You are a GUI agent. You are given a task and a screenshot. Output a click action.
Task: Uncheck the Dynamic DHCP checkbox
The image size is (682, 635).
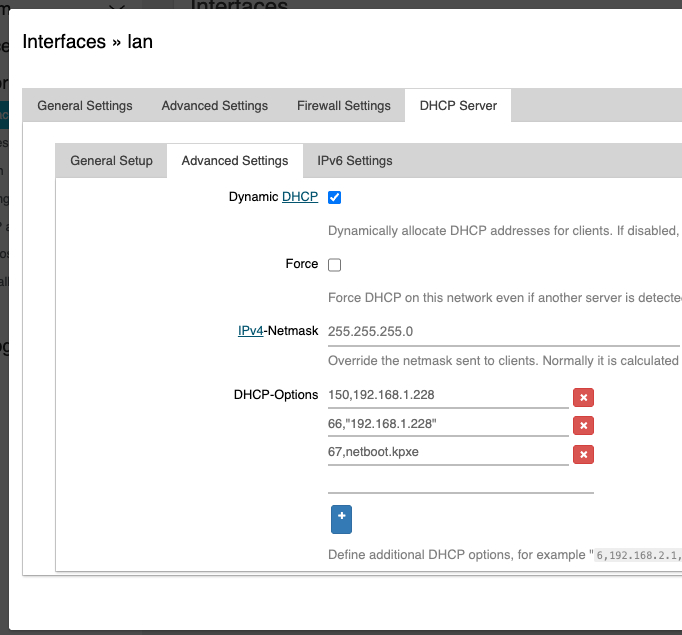pos(335,198)
